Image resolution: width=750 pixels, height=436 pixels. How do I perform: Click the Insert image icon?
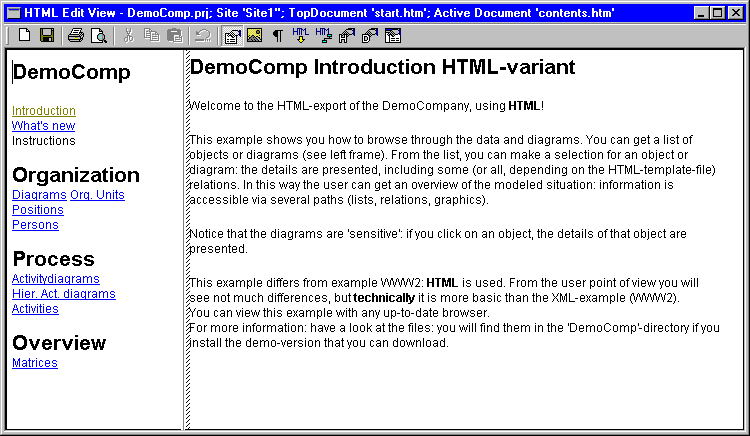click(254, 35)
